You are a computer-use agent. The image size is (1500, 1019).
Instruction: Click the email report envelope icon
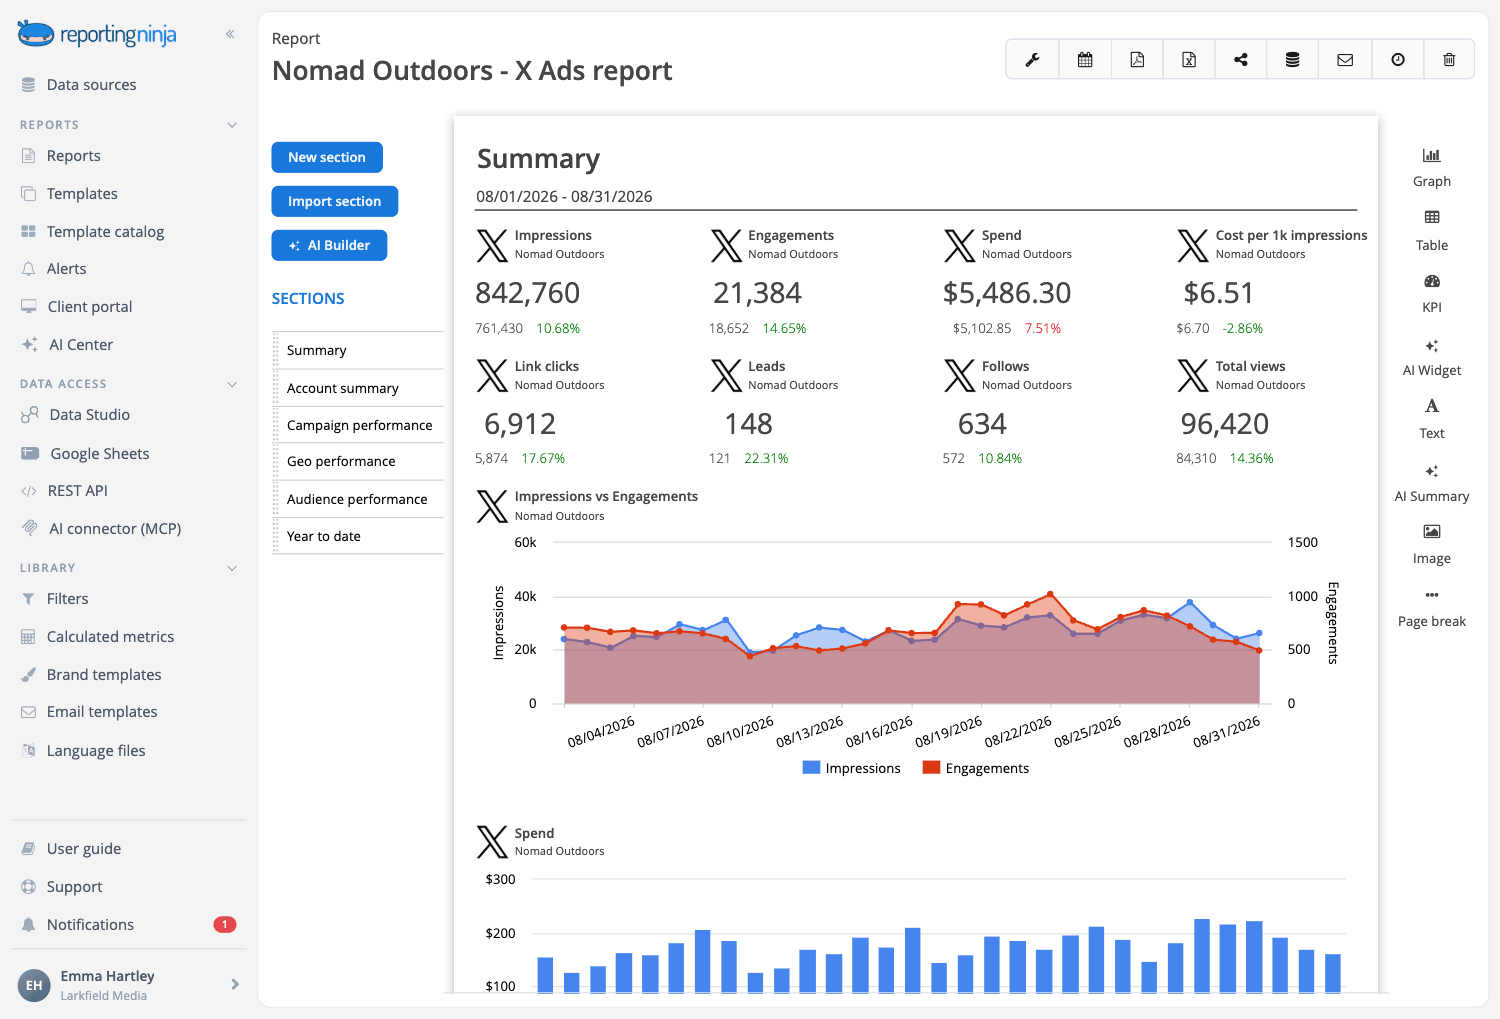tap(1345, 60)
